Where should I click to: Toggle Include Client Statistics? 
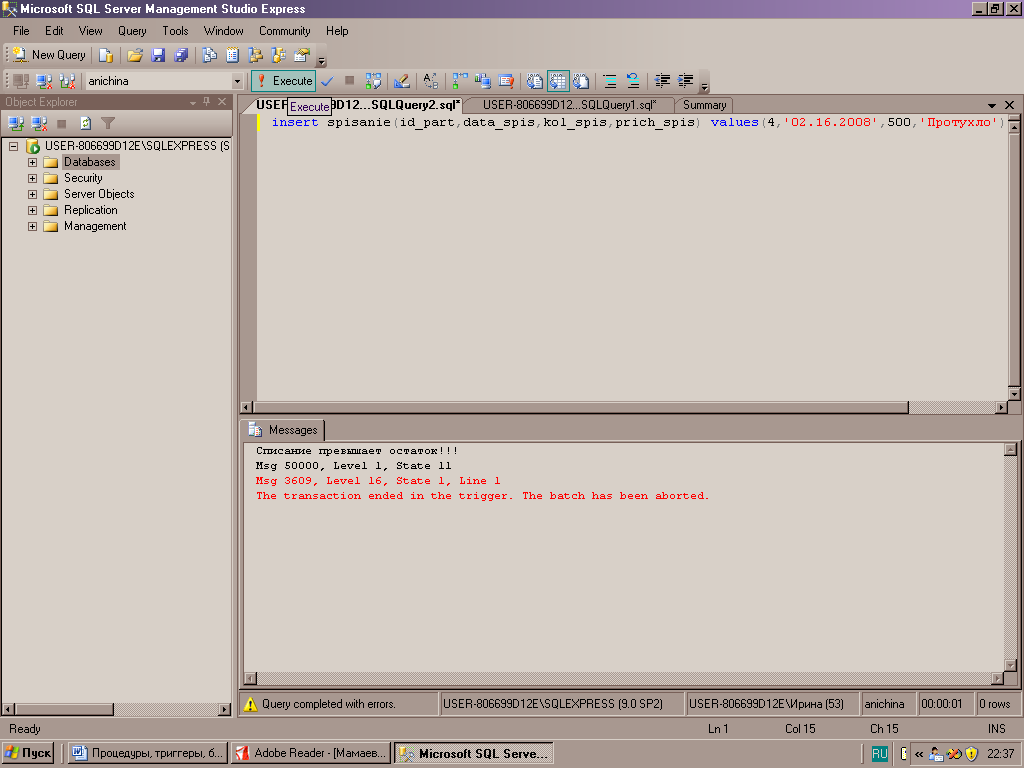click(x=483, y=81)
